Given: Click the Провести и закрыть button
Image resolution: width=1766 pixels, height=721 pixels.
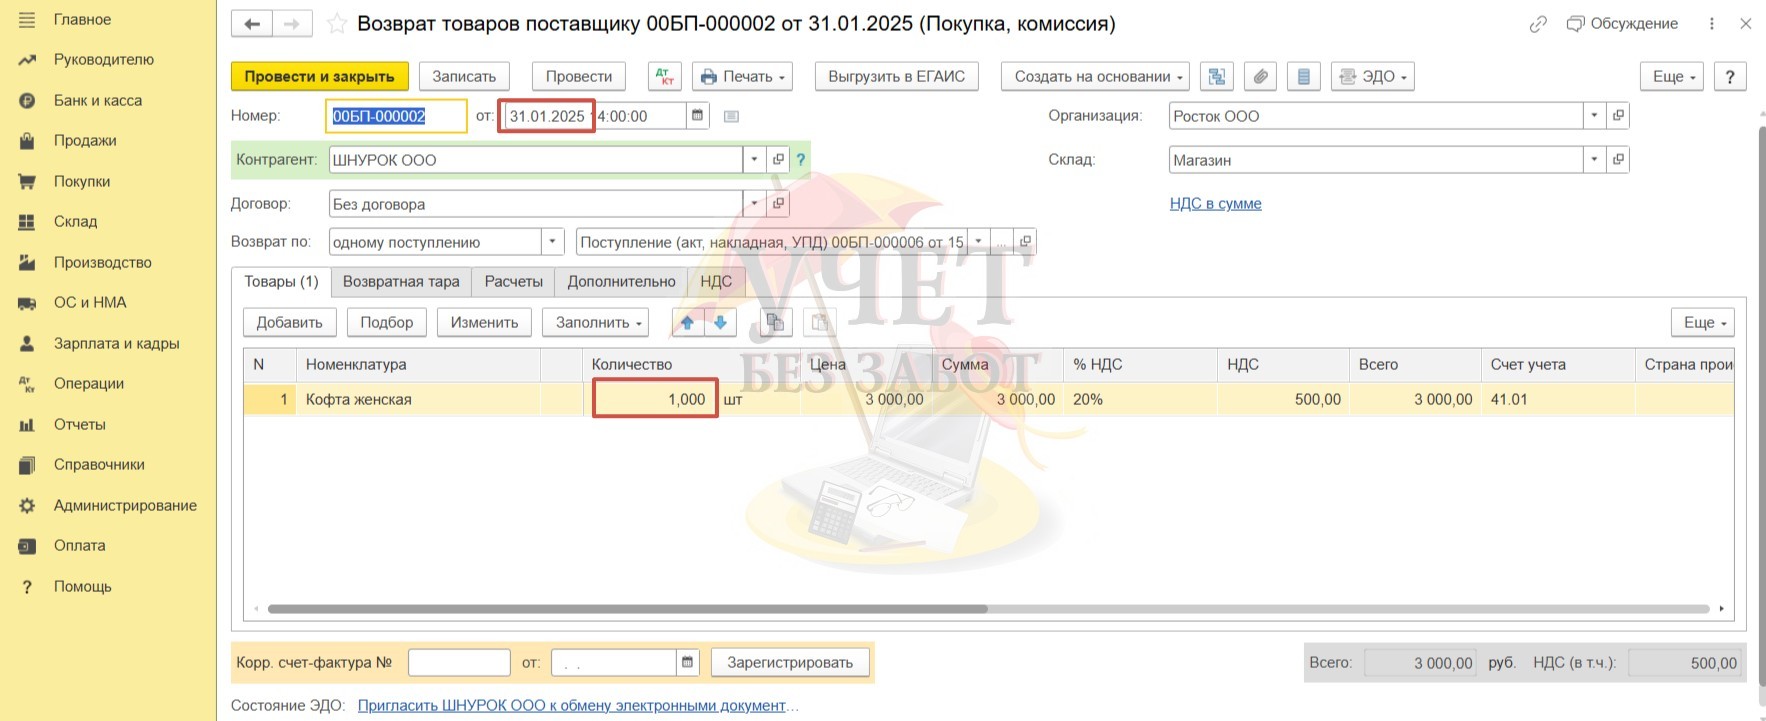Looking at the screenshot, I should click(319, 77).
